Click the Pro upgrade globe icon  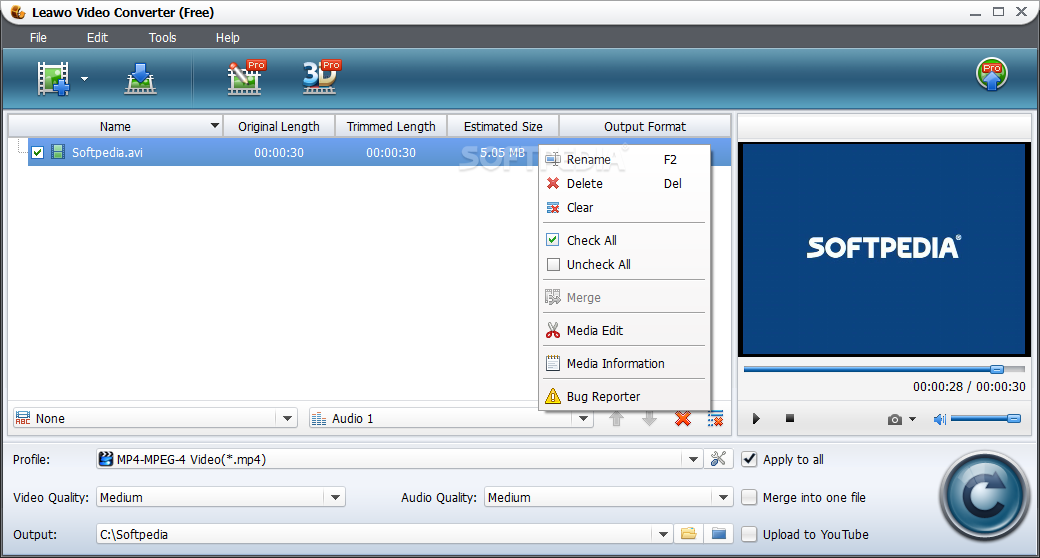click(x=992, y=74)
